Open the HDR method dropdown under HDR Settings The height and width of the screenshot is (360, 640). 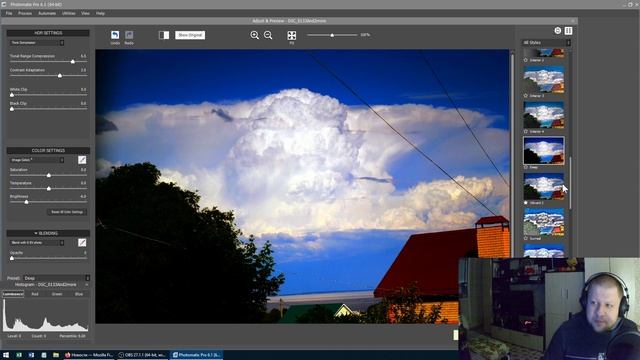coord(37,42)
